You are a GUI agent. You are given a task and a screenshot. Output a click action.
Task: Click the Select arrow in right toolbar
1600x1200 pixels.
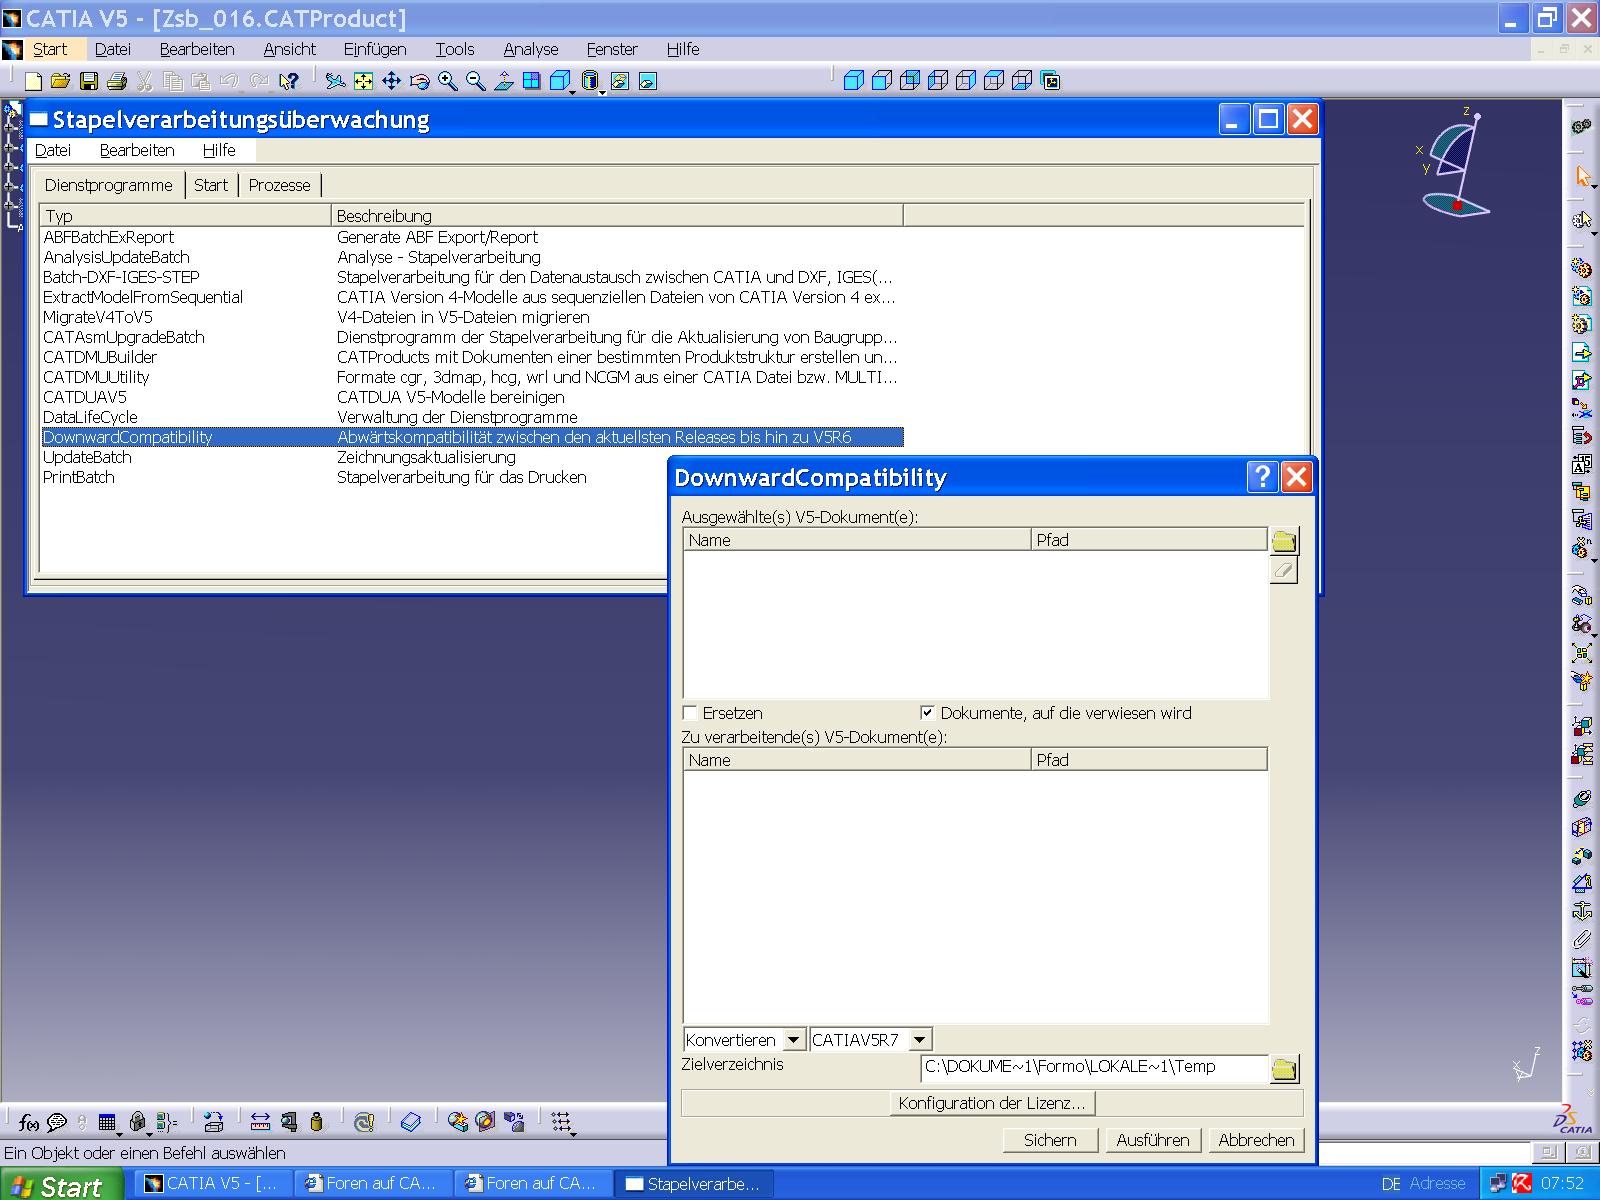point(1582,176)
